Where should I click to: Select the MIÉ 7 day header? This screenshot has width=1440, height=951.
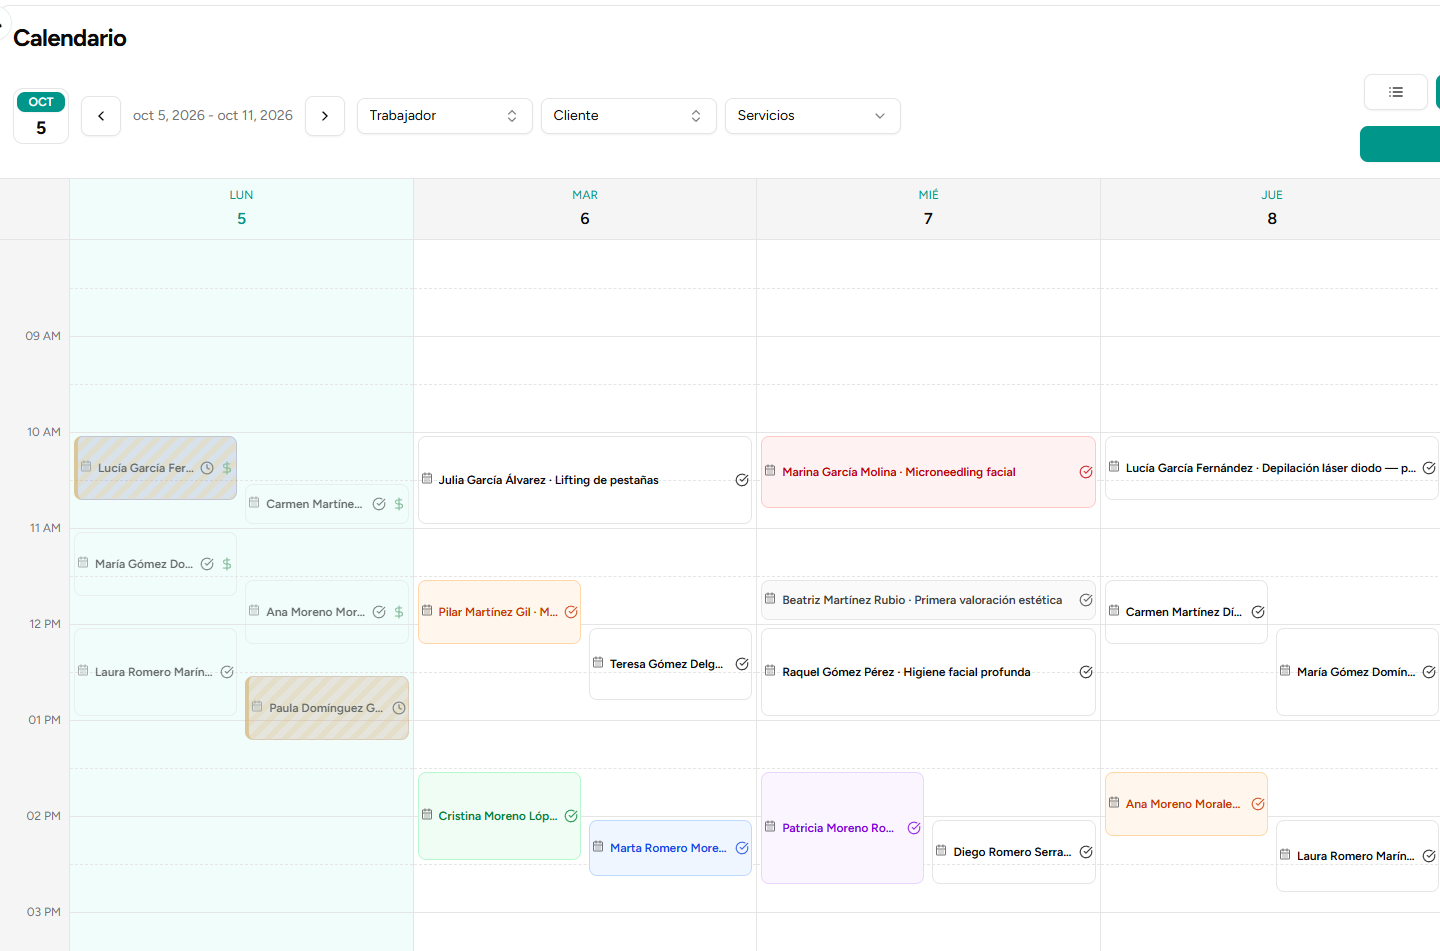[928, 209]
